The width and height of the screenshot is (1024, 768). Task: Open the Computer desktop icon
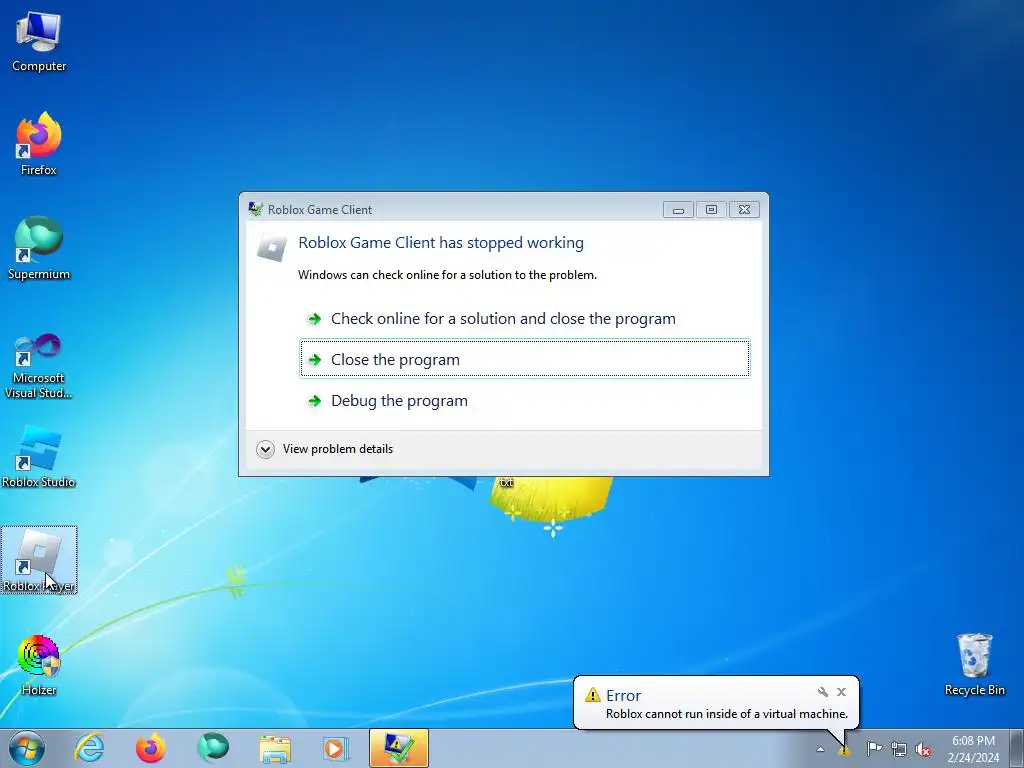click(39, 42)
